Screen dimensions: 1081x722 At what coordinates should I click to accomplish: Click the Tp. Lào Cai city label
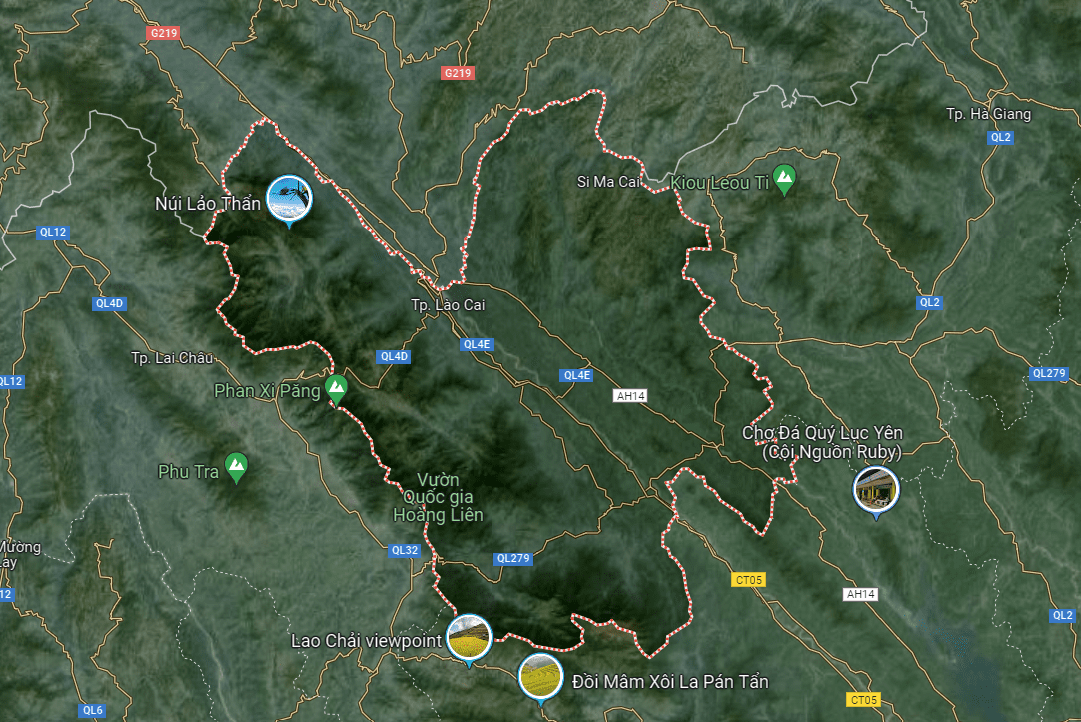pos(448,305)
